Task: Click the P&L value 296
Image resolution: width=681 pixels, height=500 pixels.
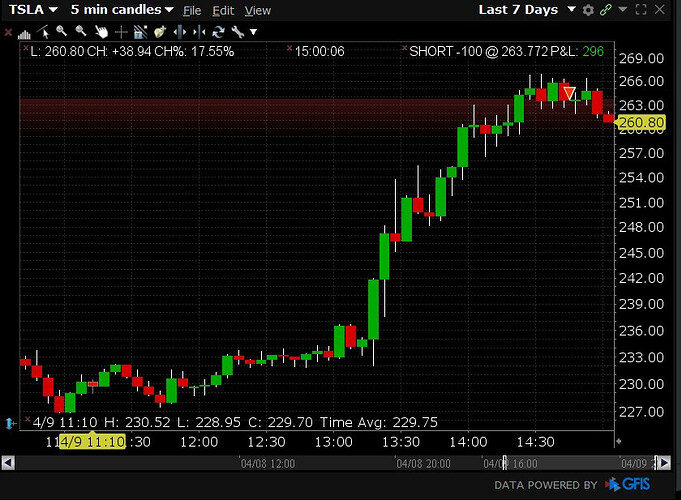Action: (x=593, y=51)
